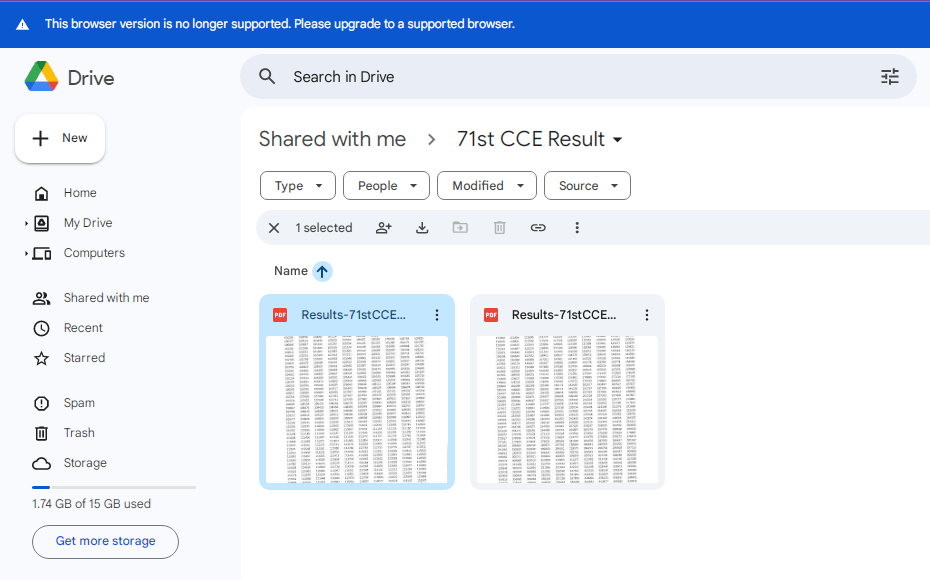Open advanced search filter options
Image resolution: width=930 pixels, height=580 pixels.
tap(889, 77)
